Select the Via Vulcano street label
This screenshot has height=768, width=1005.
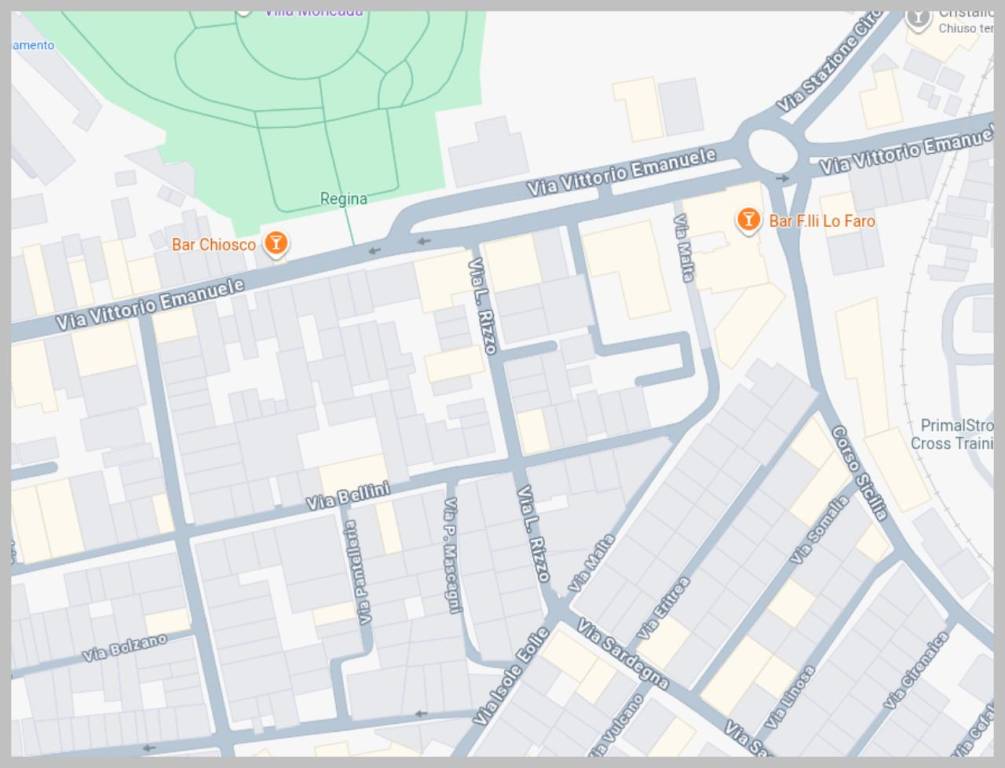(616, 724)
